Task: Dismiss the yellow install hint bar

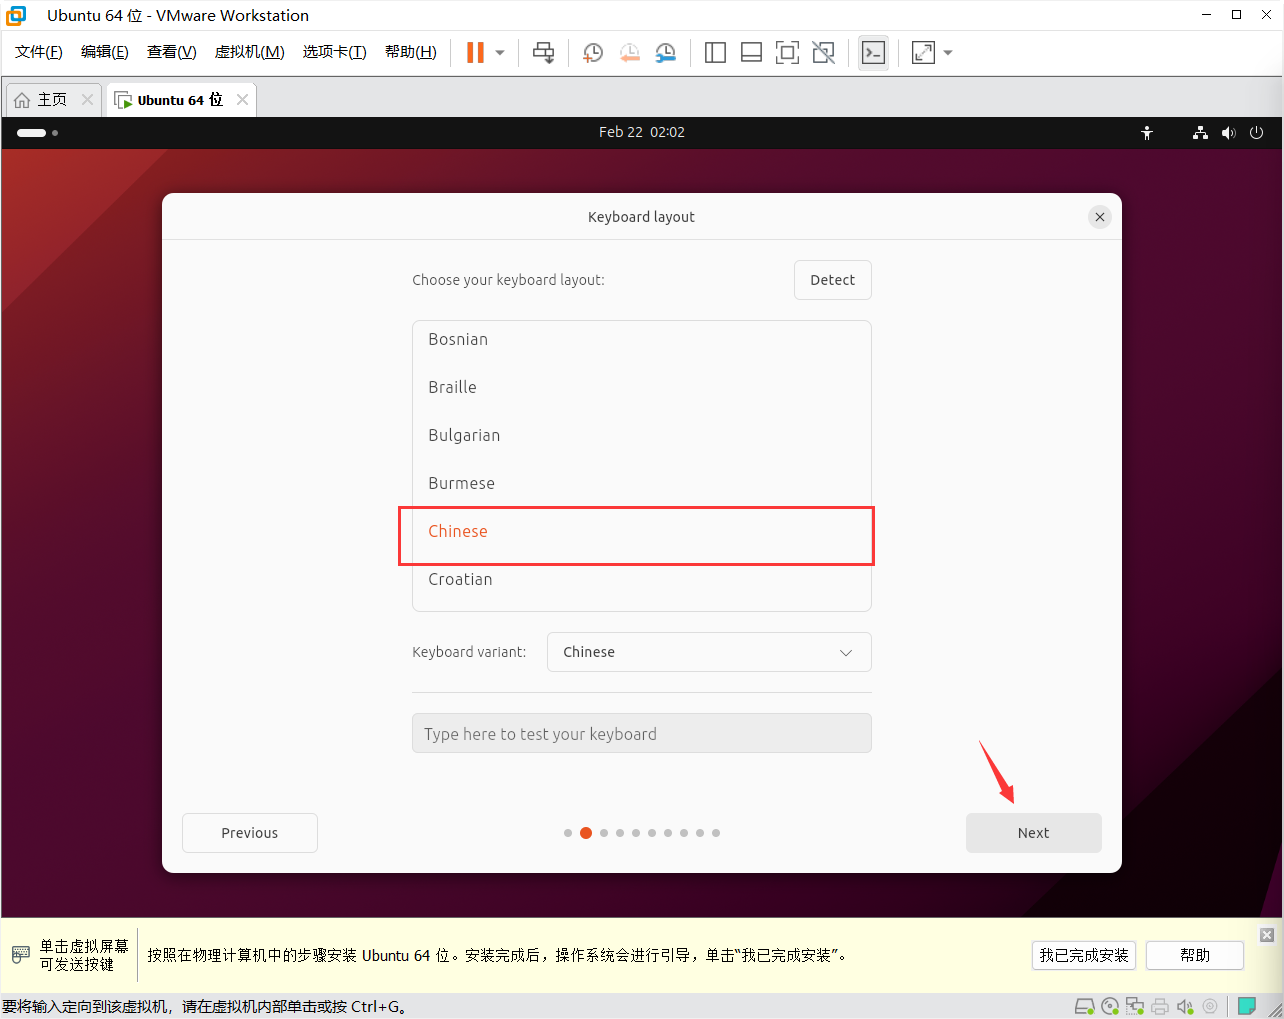Action: [x=1267, y=935]
